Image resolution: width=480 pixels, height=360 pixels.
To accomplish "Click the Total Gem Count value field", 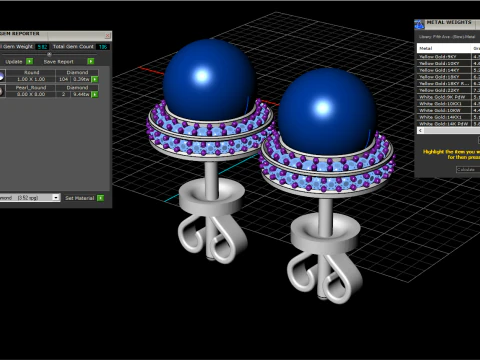I will pyautogui.click(x=103, y=47).
